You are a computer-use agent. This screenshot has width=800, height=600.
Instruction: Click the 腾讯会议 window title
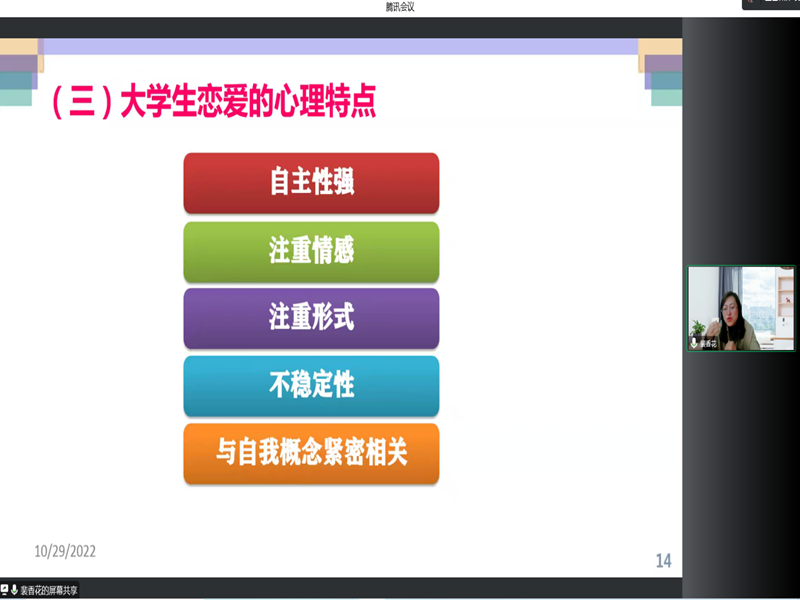click(400, 7)
